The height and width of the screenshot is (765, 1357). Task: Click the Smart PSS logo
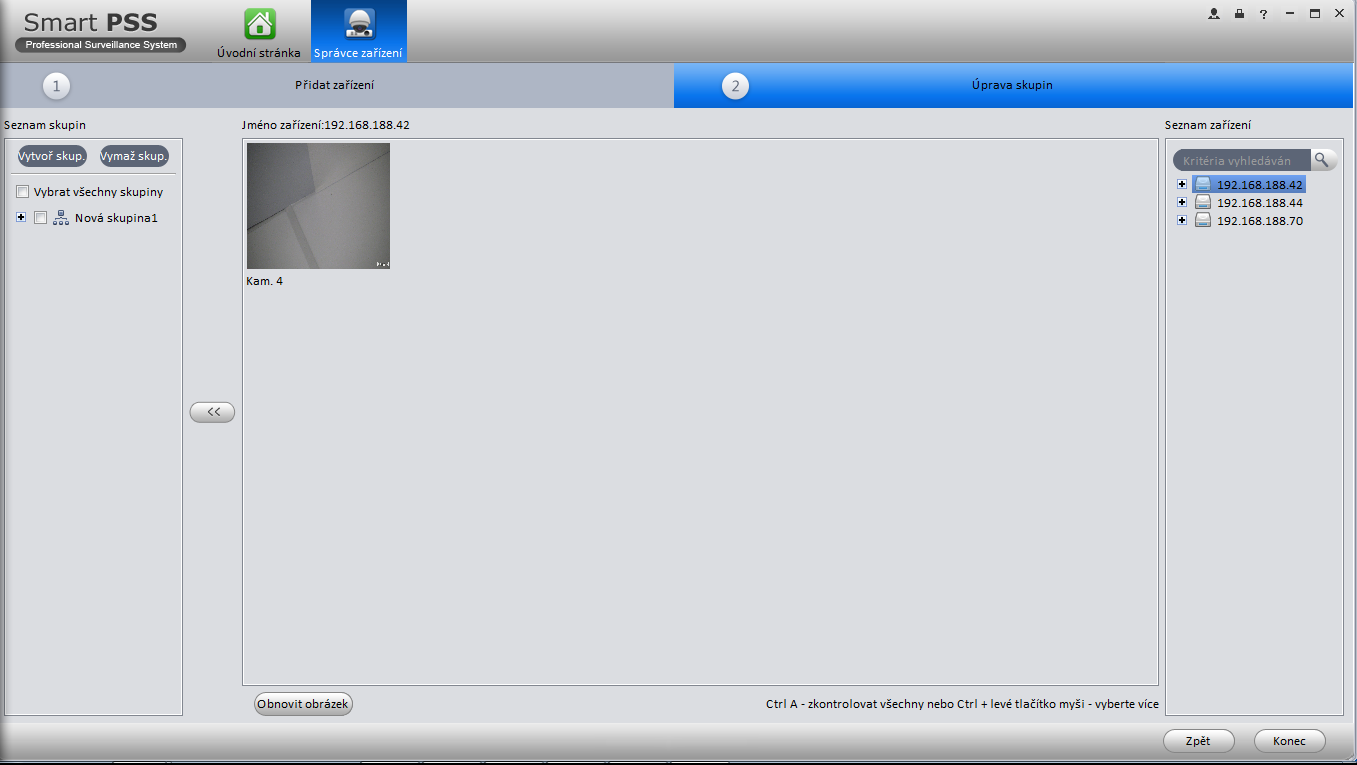click(101, 32)
